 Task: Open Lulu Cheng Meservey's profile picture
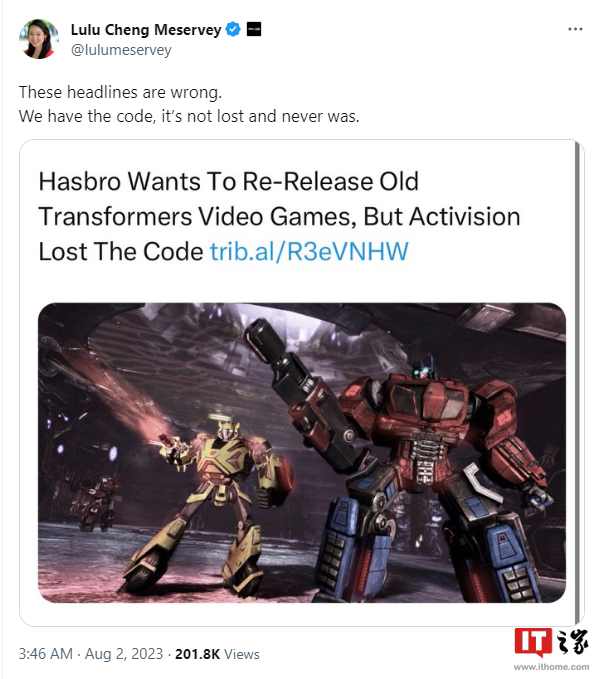39,39
